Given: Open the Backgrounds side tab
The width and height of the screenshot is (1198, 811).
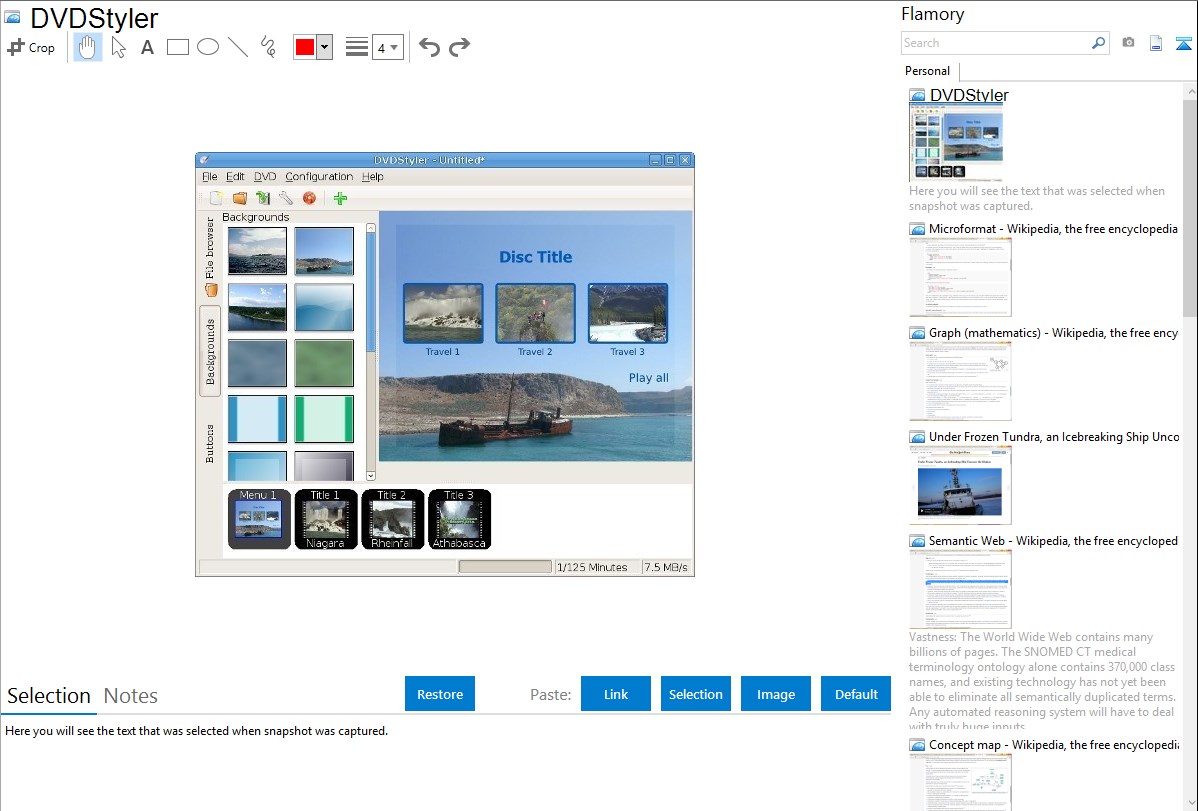Looking at the screenshot, I should point(210,352).
